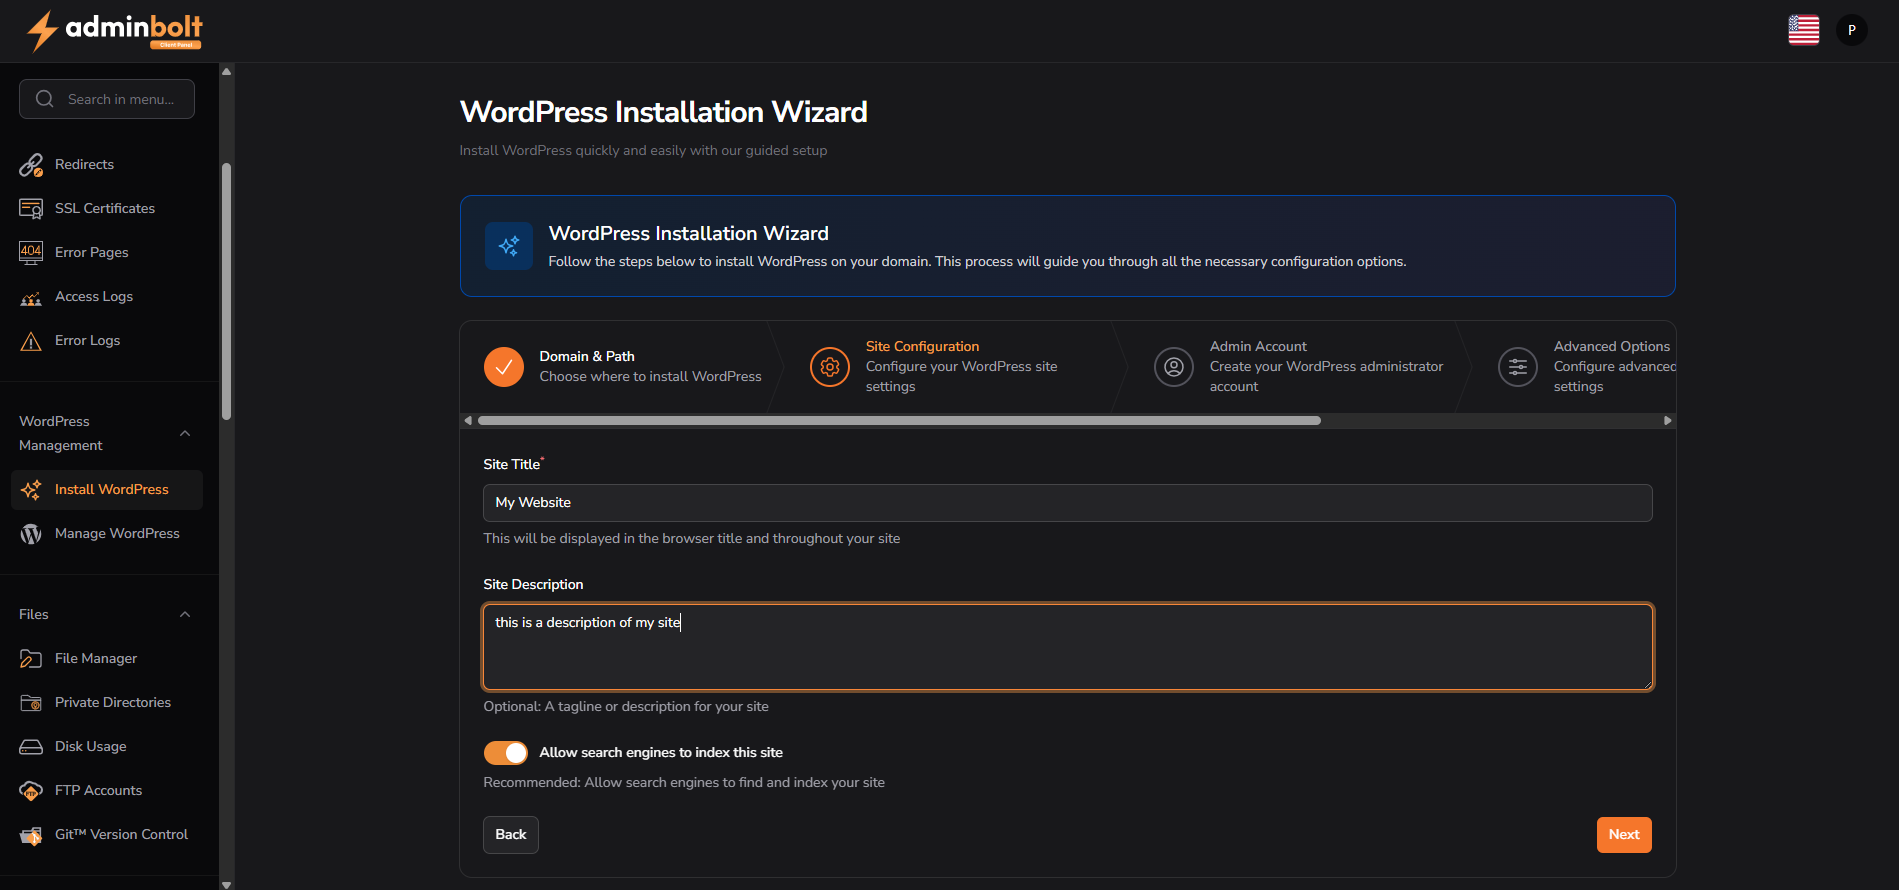Select the Site Configuration step
Image resolution: width=1899 pixels, height=890 pixels.
click(950, 367)
